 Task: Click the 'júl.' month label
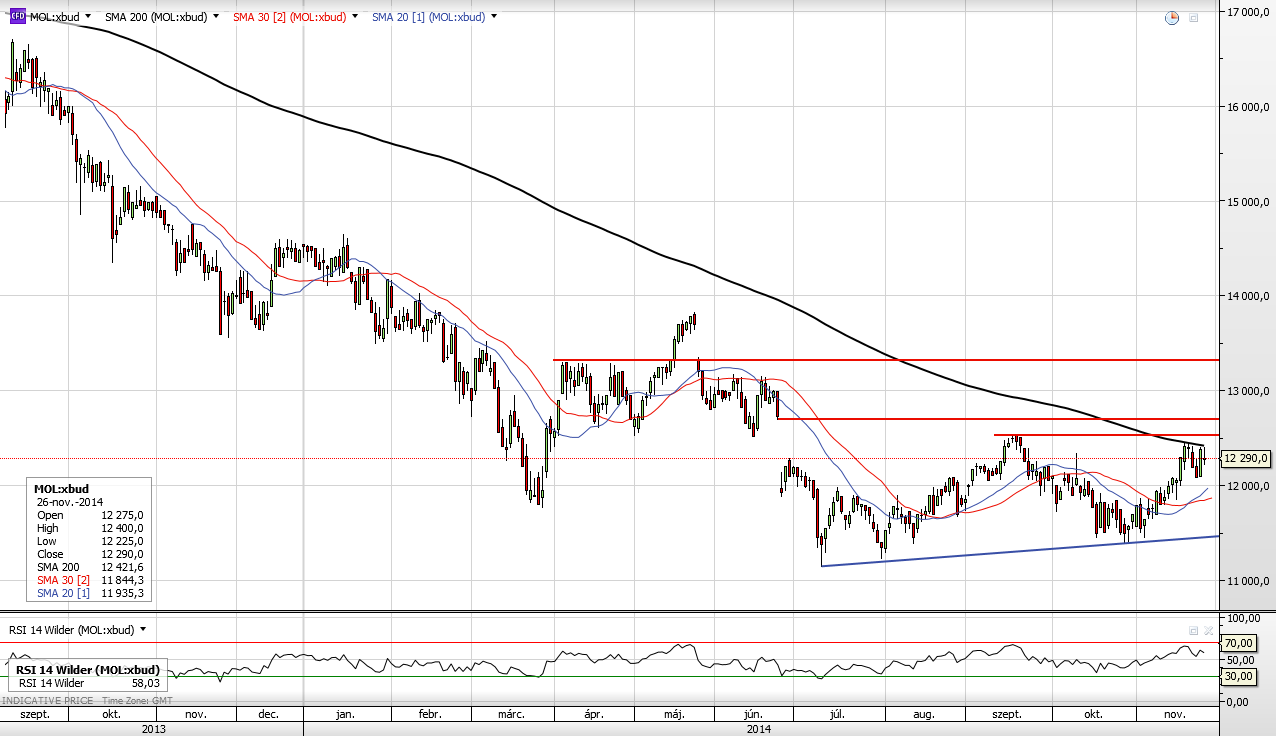click(837, 715)
